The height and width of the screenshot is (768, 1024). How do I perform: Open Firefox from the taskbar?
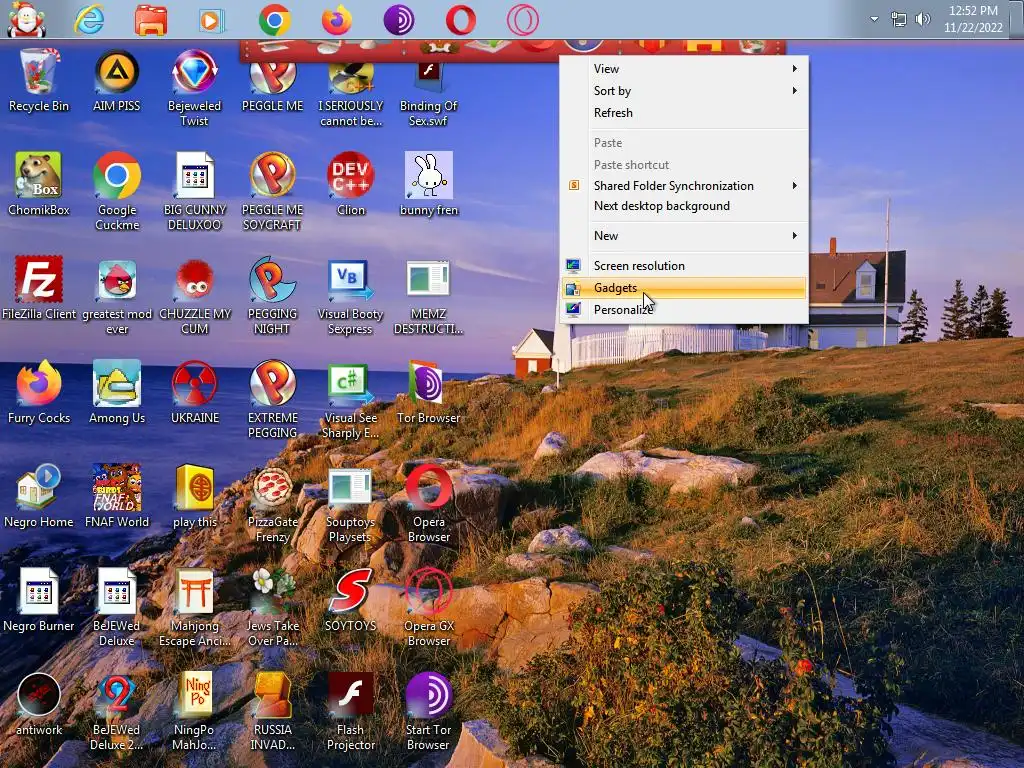pyautogui.click(x=336, y=20)
